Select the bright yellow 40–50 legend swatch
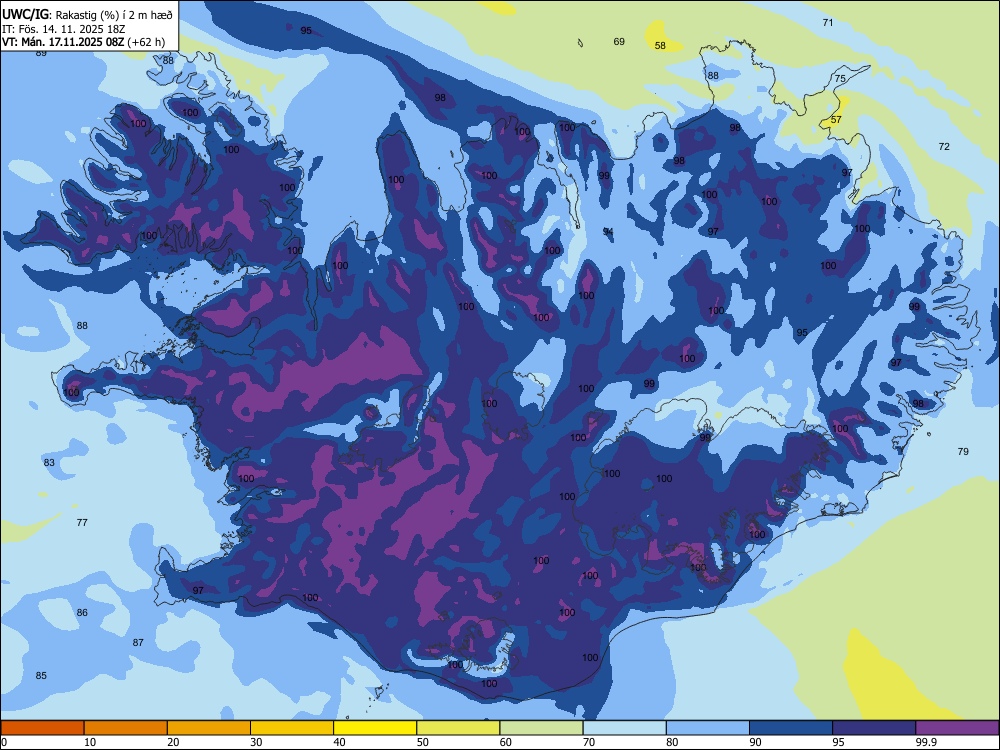Image resolution: width=1000 pixels, height=750 pixels. [375, 728]
